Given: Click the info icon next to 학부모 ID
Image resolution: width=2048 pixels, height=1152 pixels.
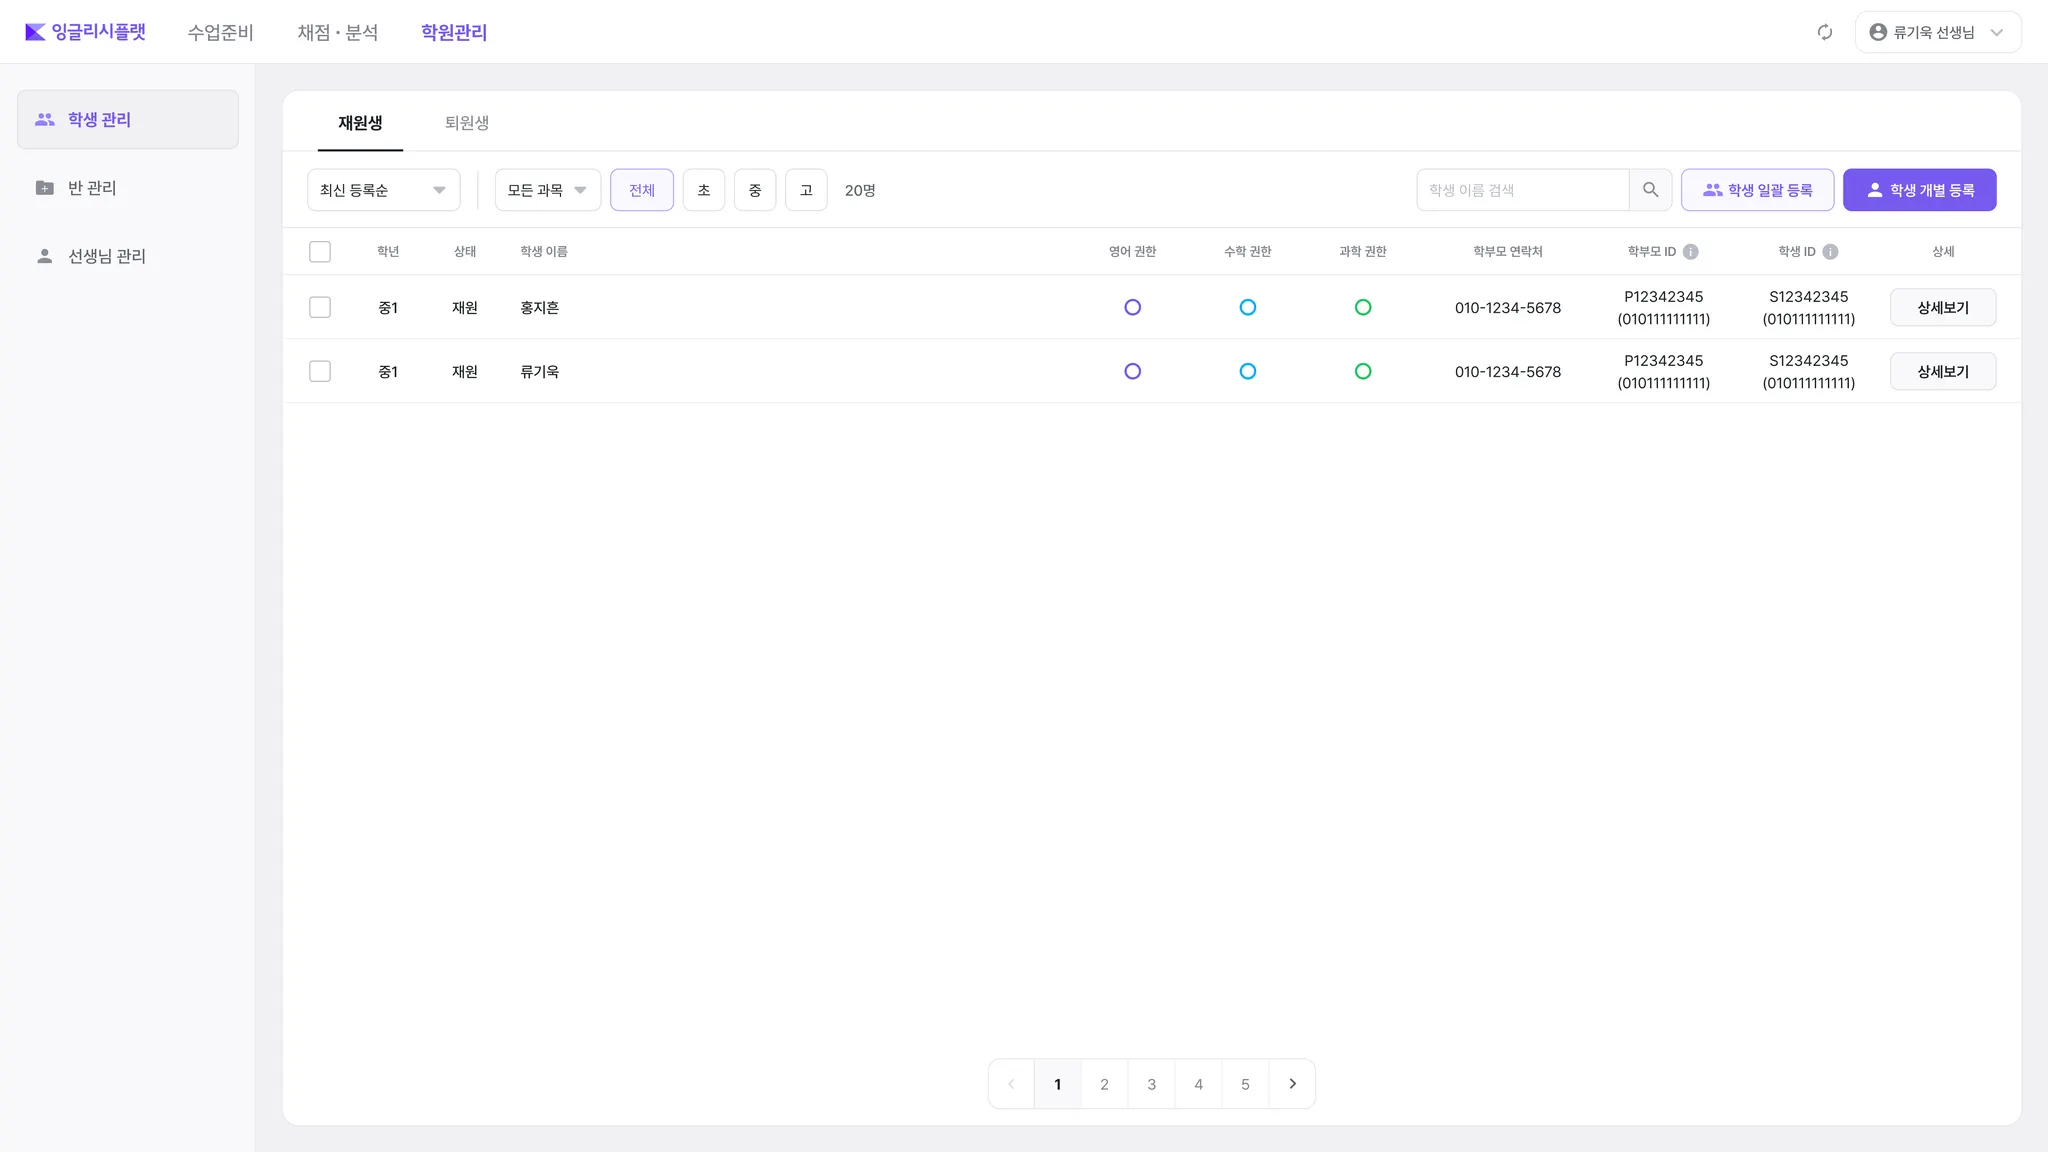Looking at the screenshot, I should point(1690,252).
